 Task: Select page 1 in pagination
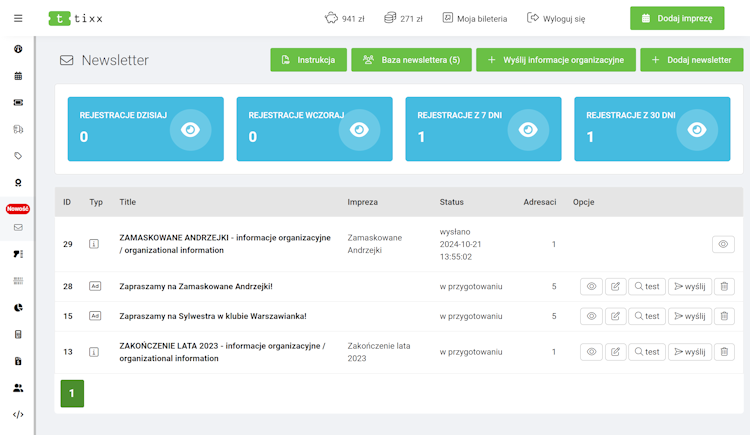[72, 393]
